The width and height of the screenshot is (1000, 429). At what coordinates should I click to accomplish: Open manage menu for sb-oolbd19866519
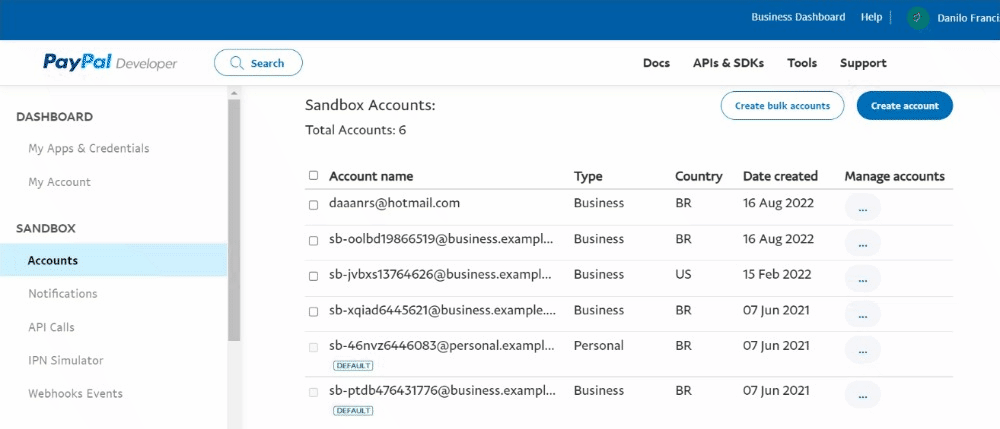pyautogui.click(x=863, y=244)
